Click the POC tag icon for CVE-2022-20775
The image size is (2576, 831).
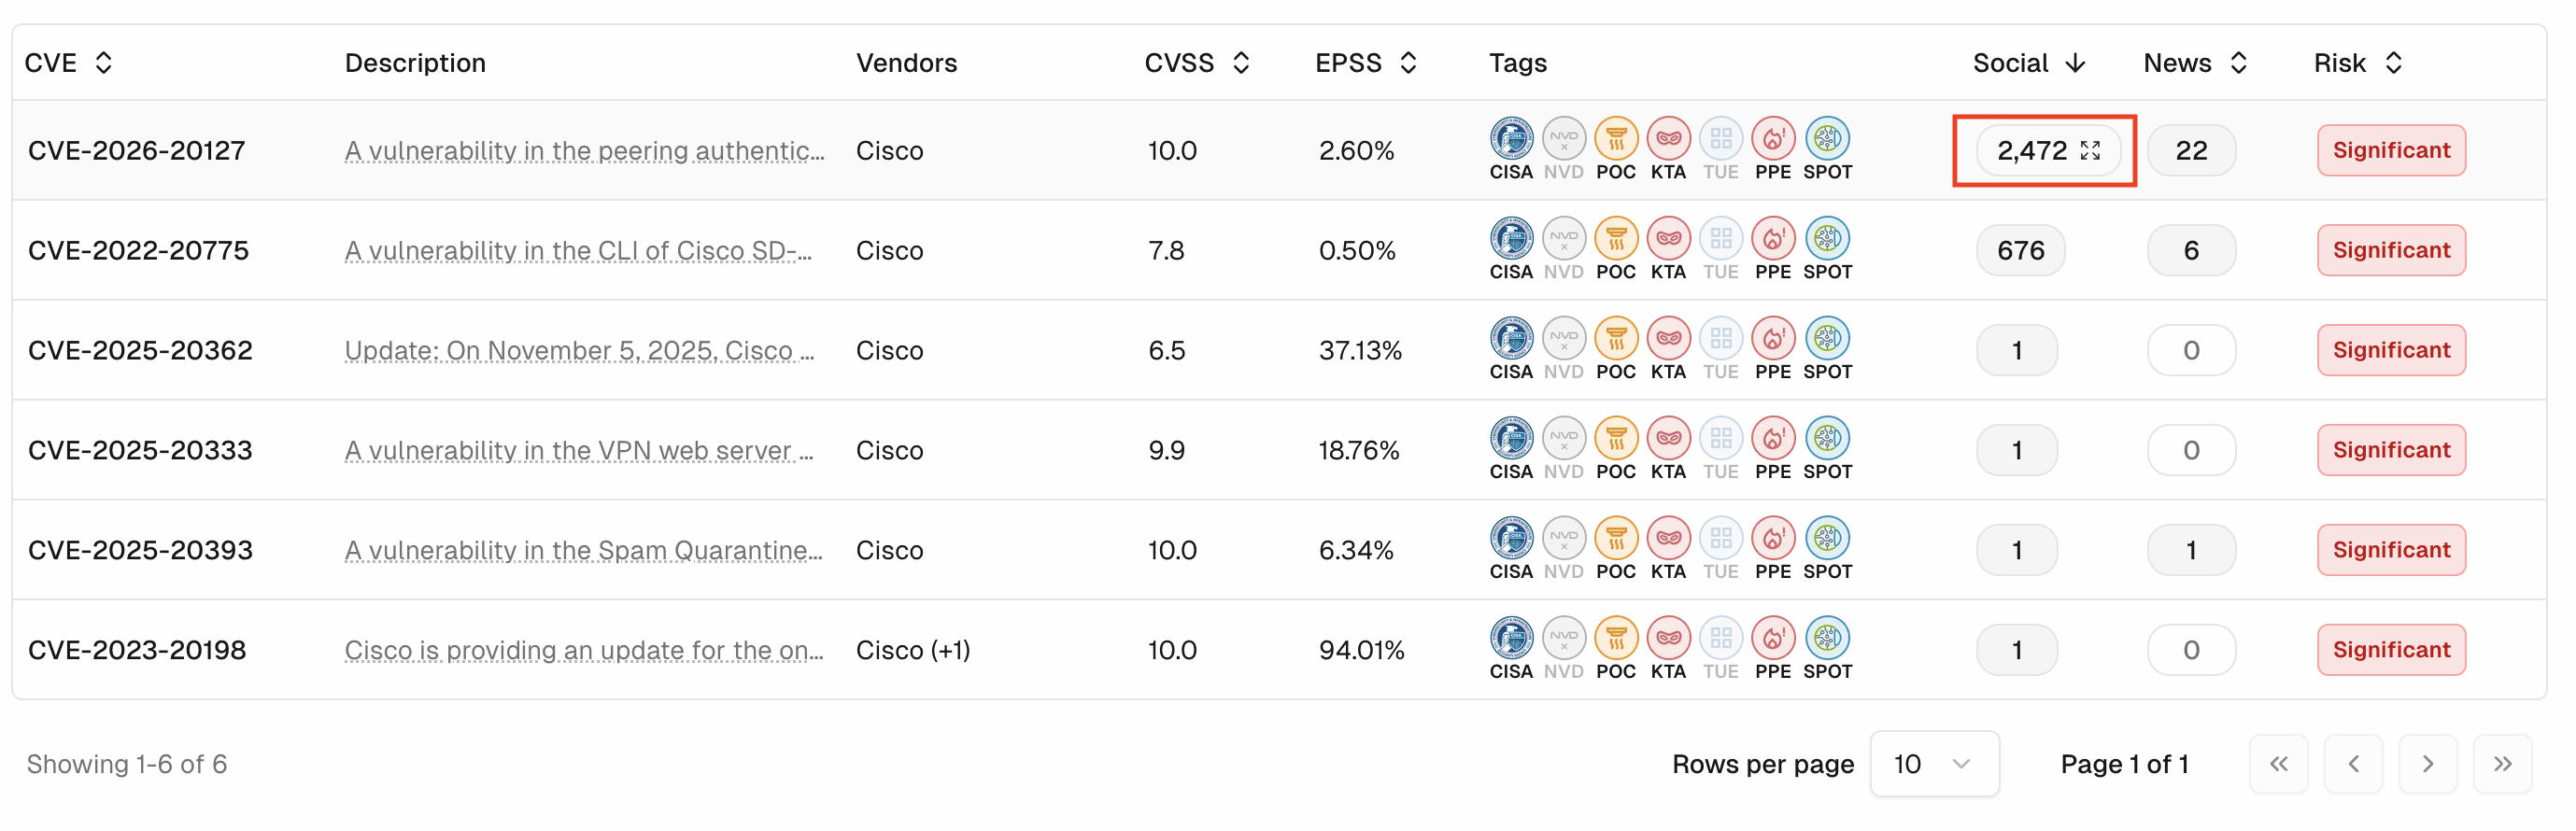tap(1616, 238)
